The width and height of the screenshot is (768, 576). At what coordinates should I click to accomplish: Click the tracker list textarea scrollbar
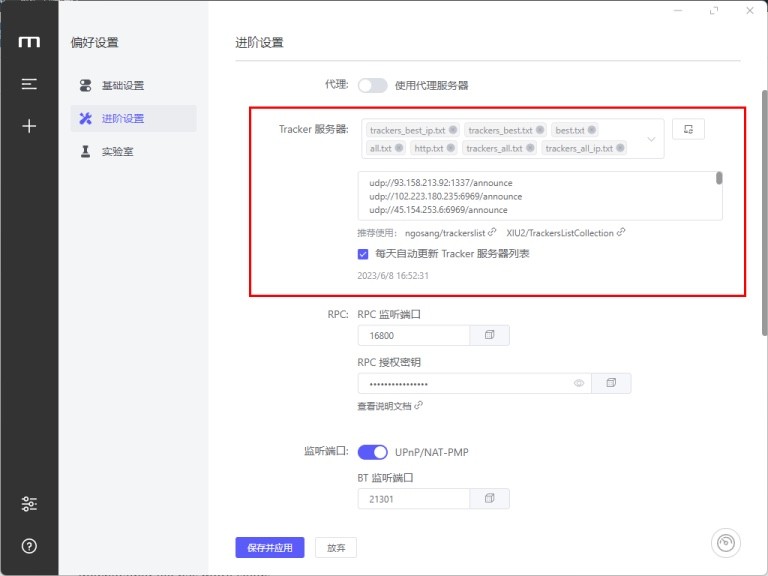(x=719, y=178)
